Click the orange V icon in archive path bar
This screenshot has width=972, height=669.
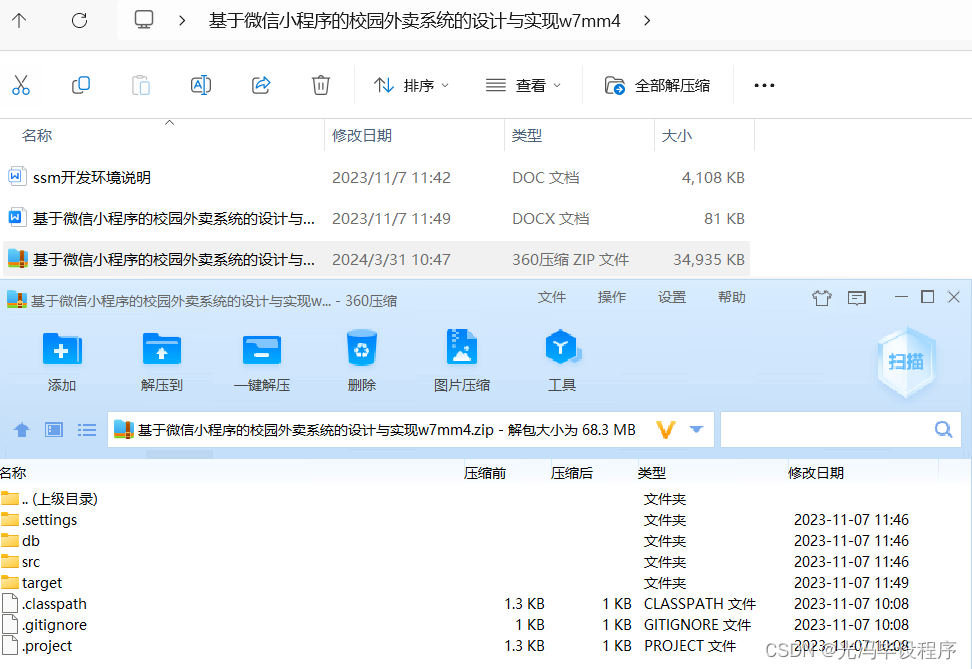666,429
